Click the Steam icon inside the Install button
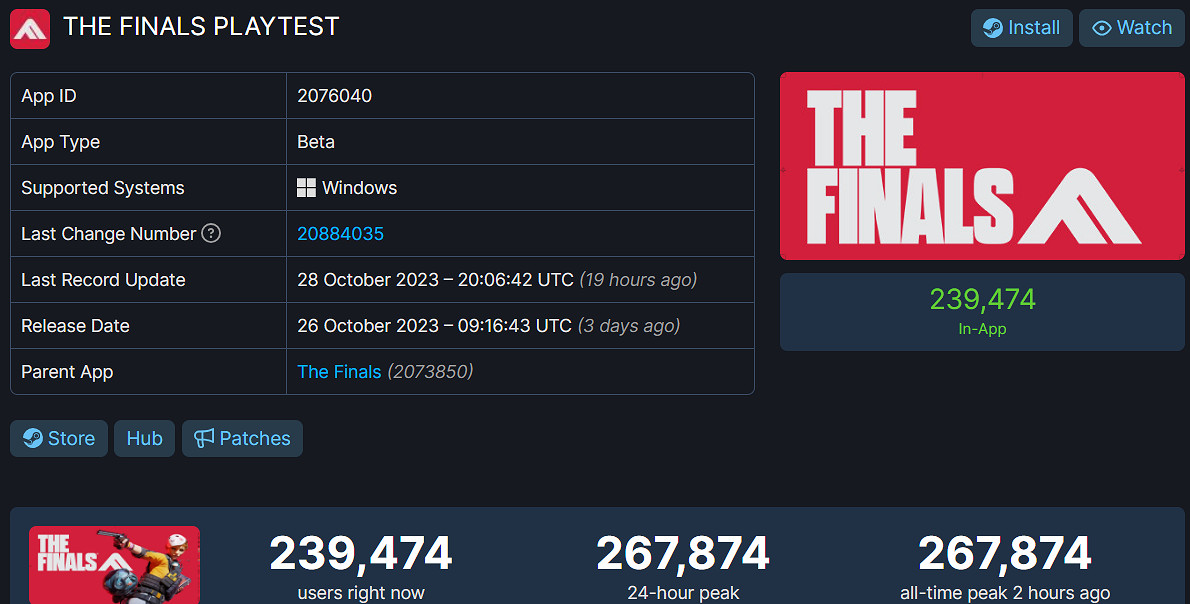This screenshot has height=604, width=1190. [x=994, y=28]
